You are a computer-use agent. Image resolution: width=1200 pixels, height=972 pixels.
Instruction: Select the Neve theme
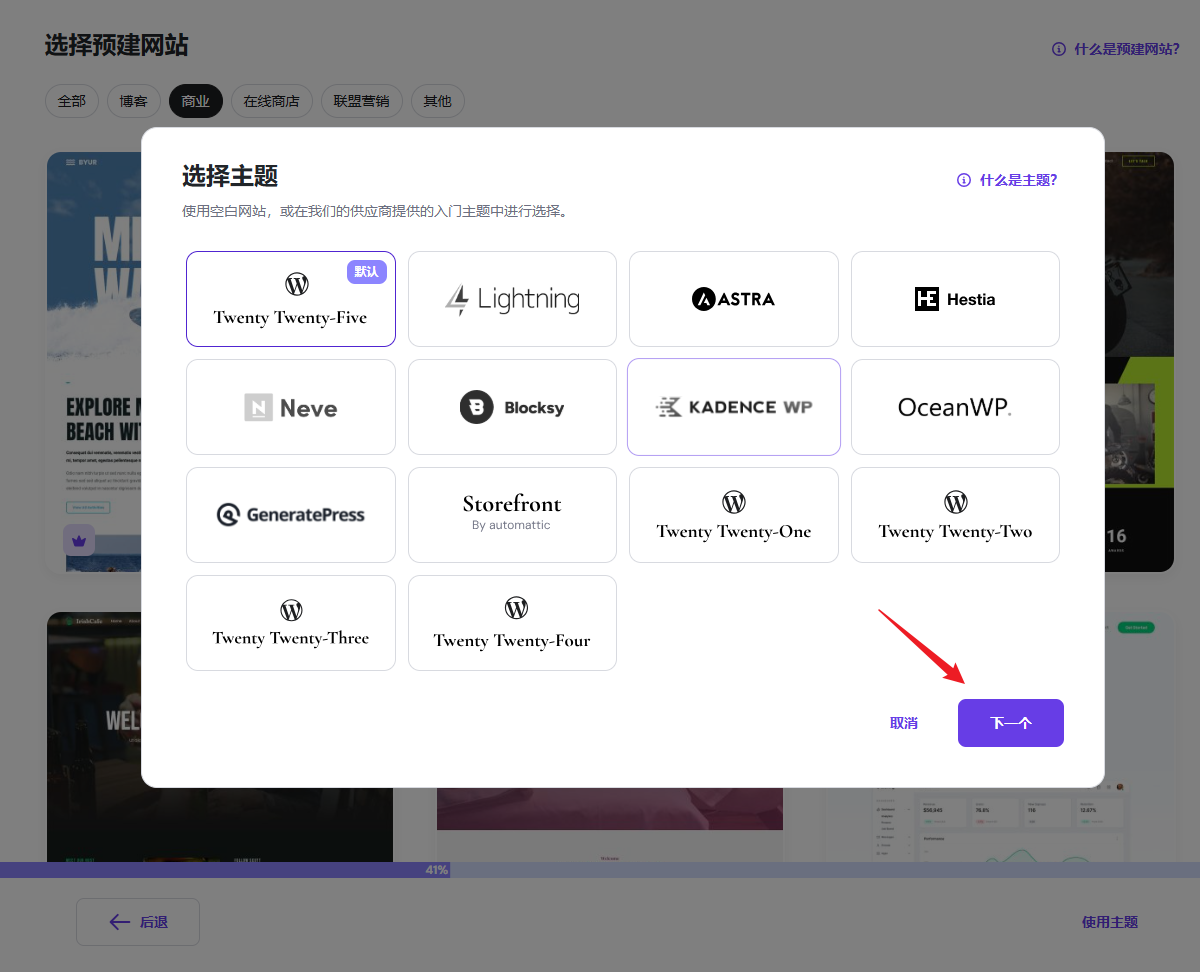point(290,408)
